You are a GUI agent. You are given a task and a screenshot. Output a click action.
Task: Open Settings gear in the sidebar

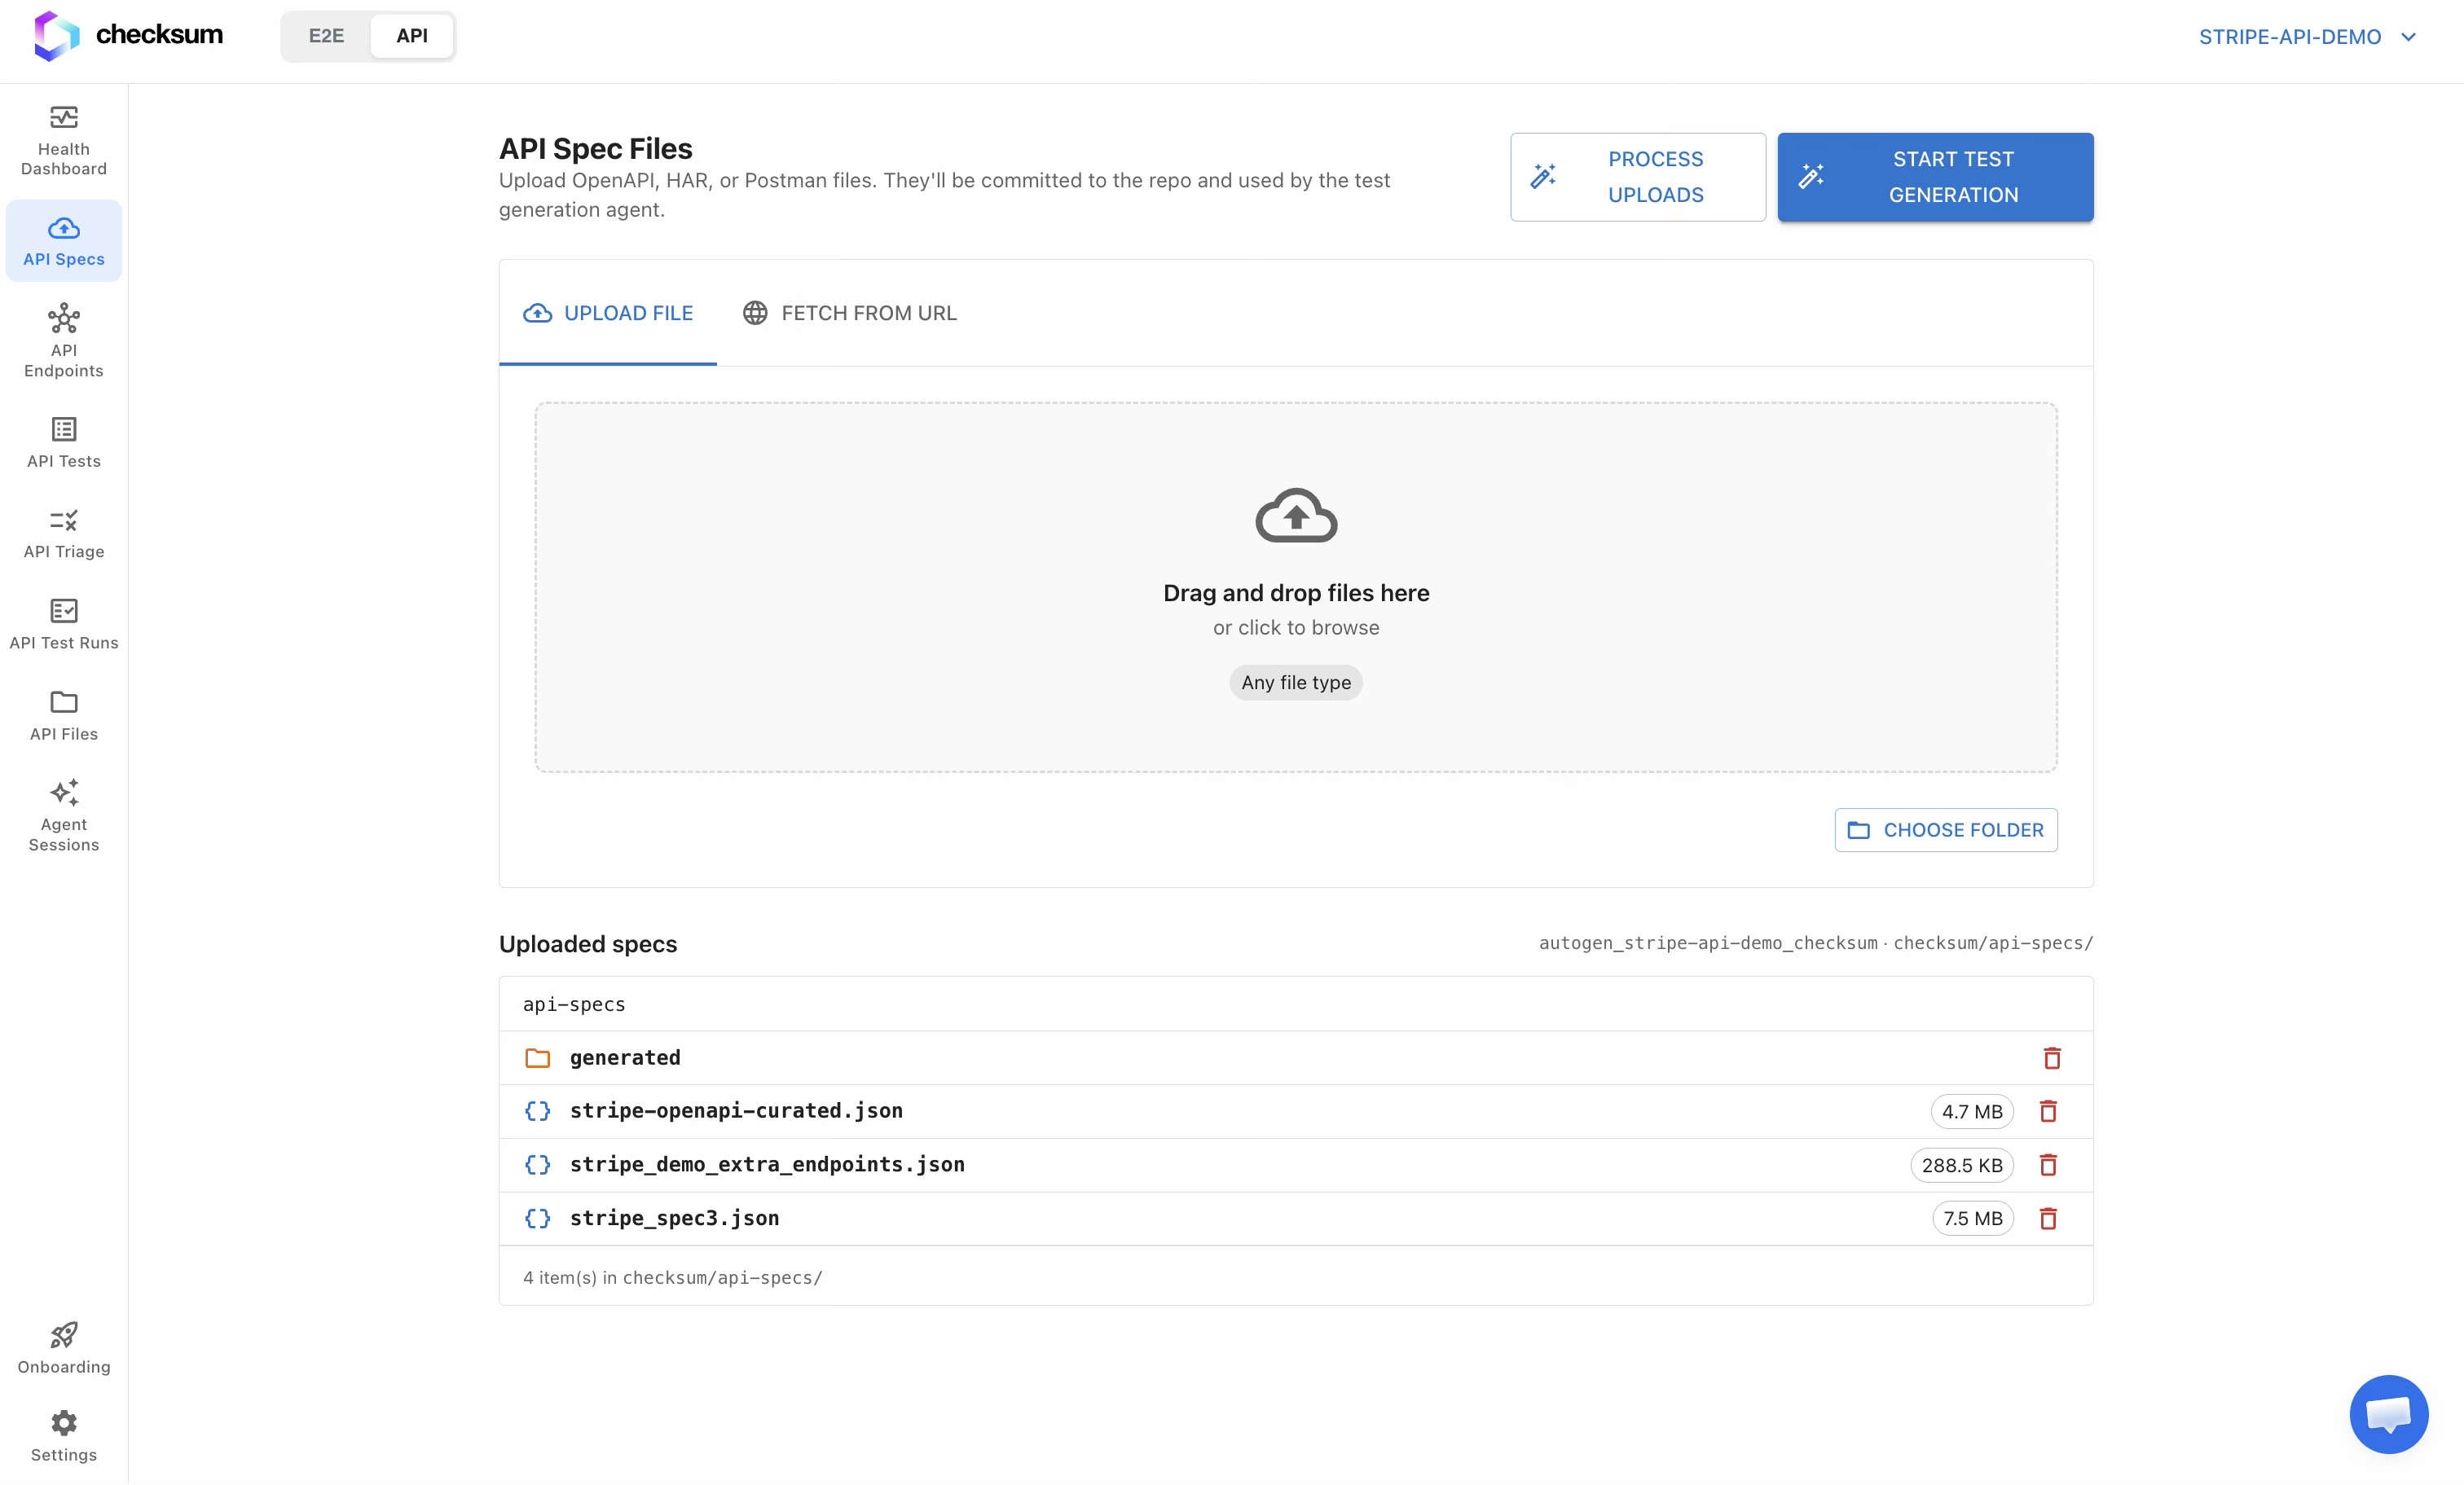click(64, 1436)
